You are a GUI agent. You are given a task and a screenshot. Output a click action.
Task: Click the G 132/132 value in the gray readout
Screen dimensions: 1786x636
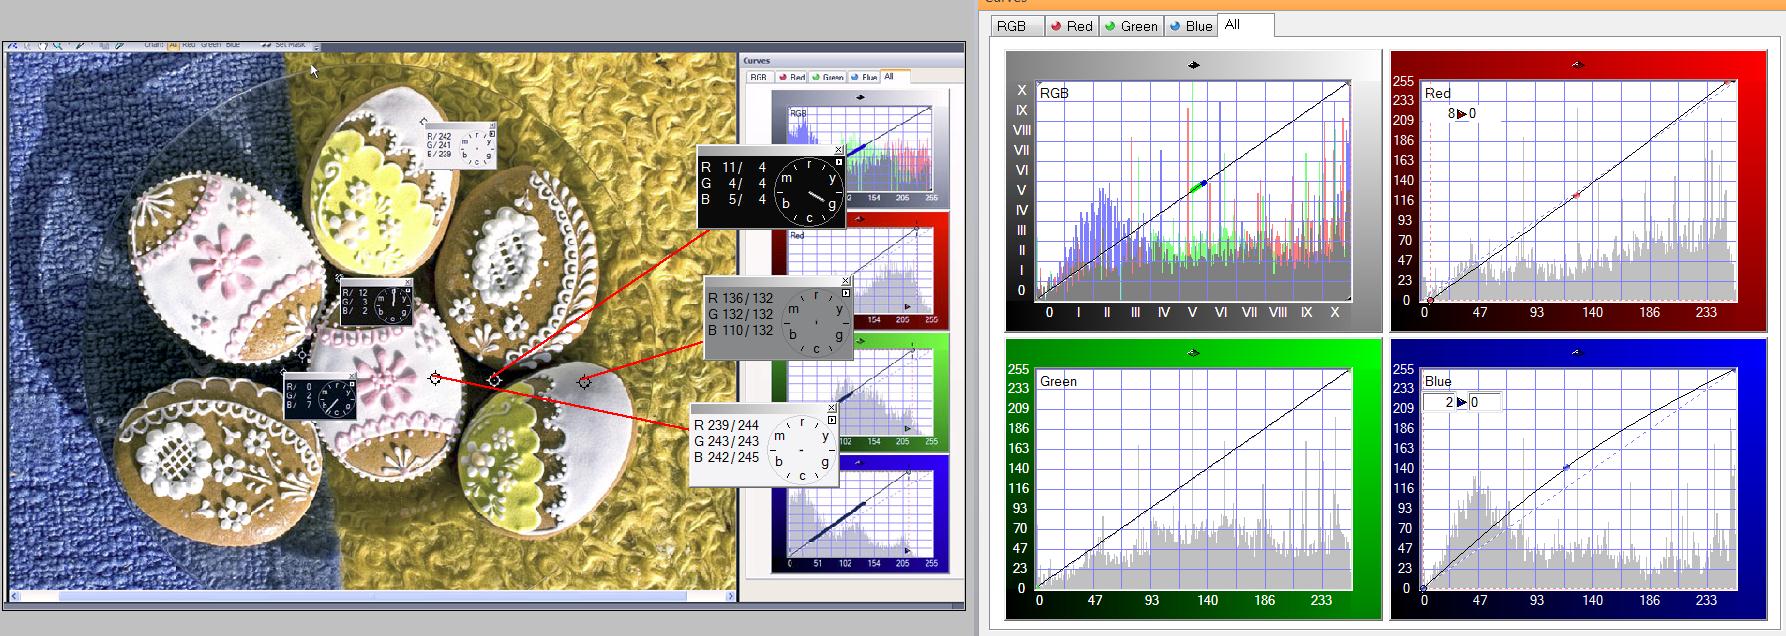(x=741, y=314)
